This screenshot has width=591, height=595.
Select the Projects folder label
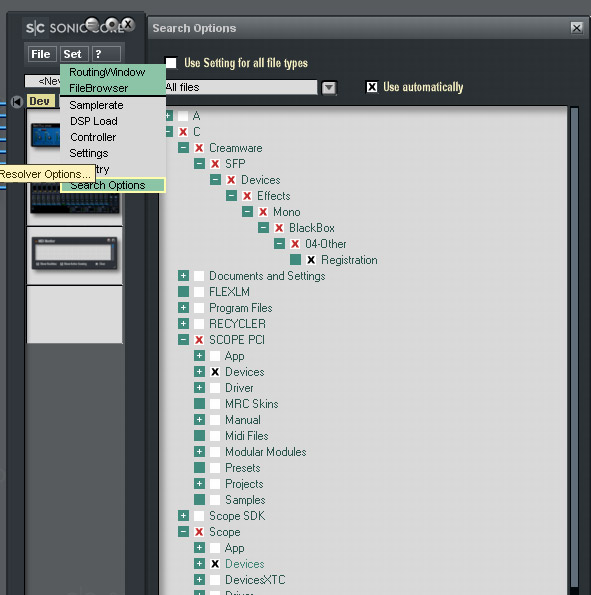(x=244, y=484)
